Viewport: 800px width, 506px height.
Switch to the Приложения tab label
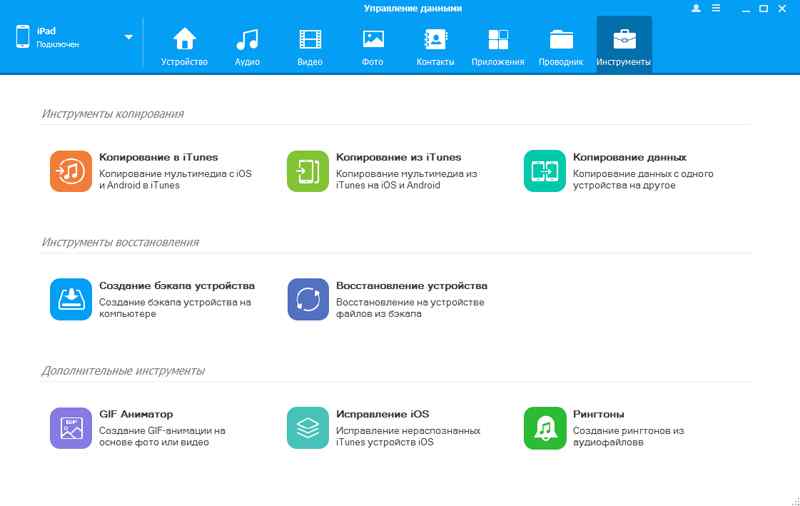click(498, 62)
